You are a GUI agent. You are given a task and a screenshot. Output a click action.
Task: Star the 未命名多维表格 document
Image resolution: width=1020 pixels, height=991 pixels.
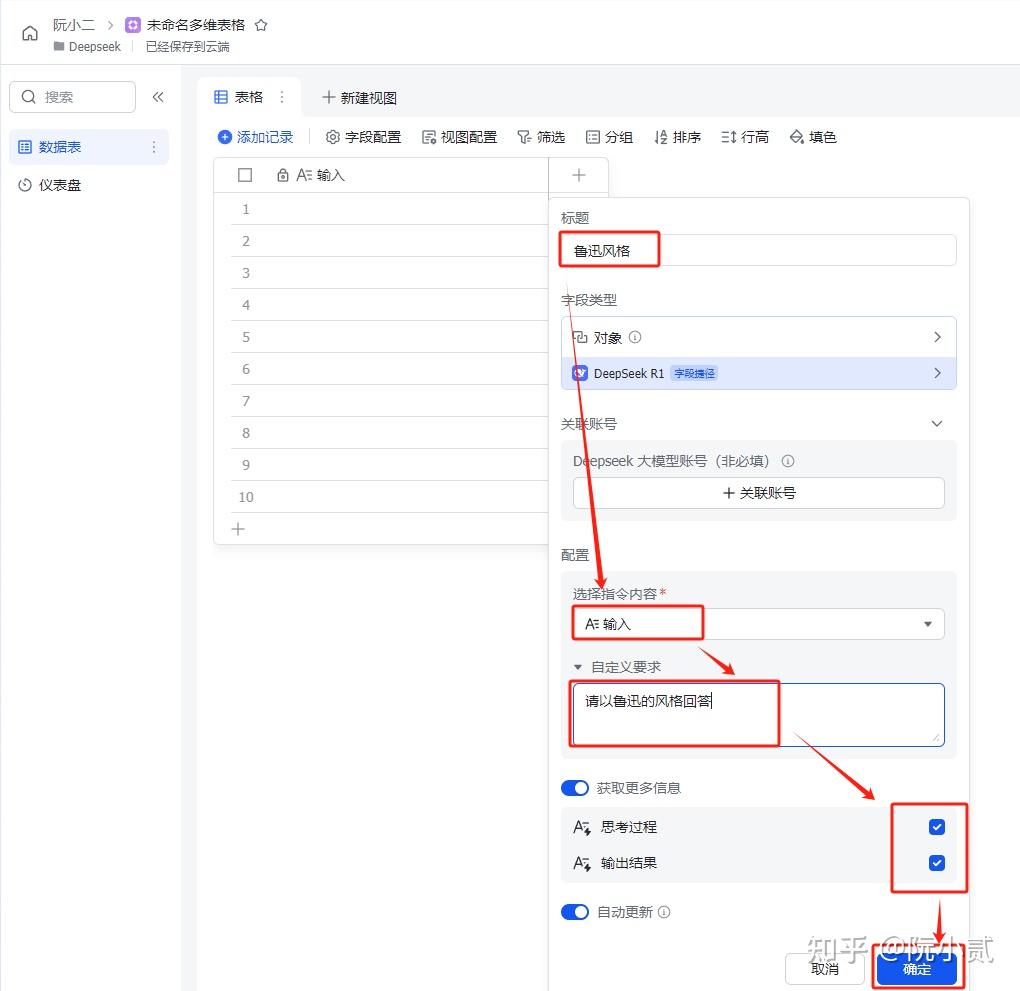pyautogui.click(x=261, y=25)
